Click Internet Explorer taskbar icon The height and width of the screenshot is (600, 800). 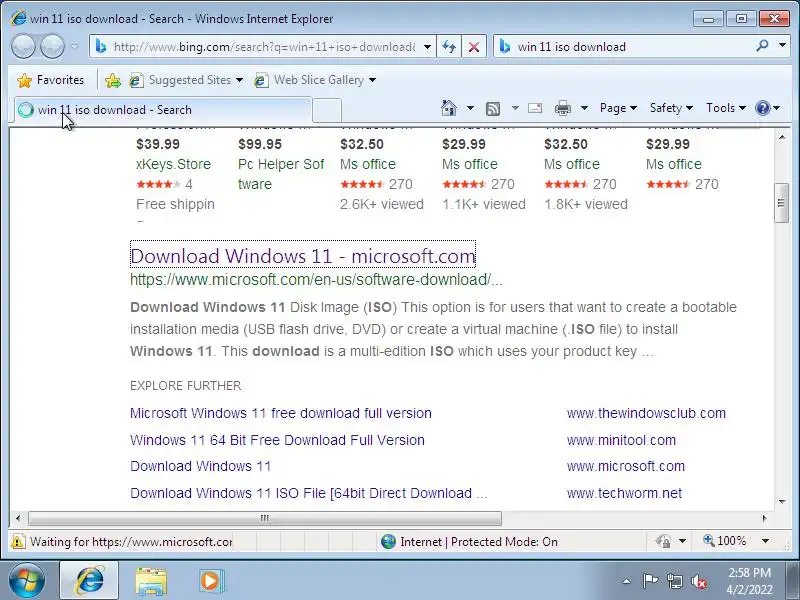click(x=89, y=581)
